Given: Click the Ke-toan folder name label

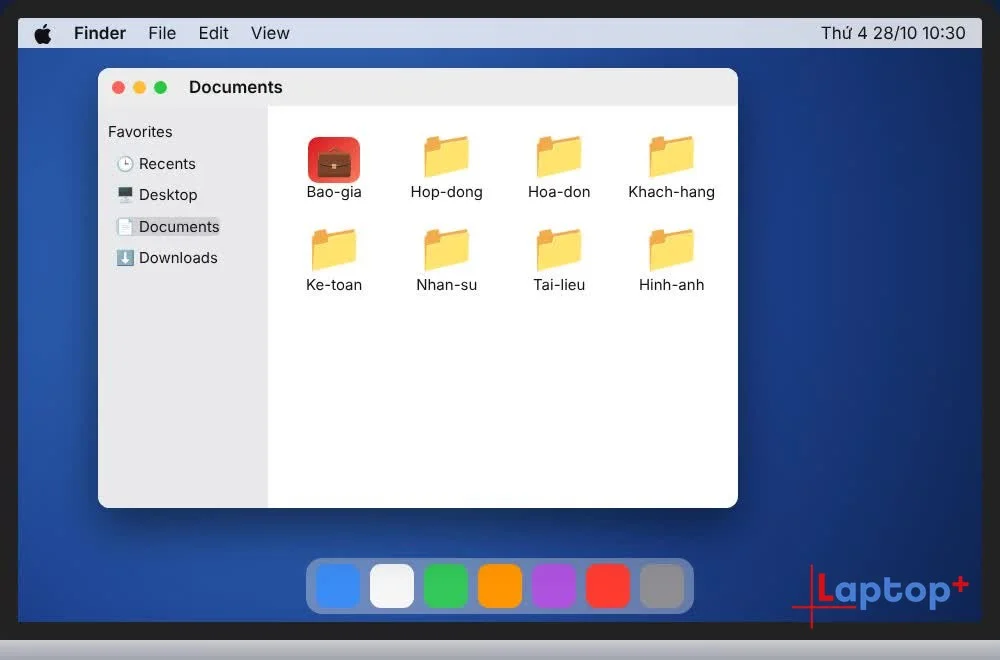Looking at the screenshot, I should tap(334, 285).
